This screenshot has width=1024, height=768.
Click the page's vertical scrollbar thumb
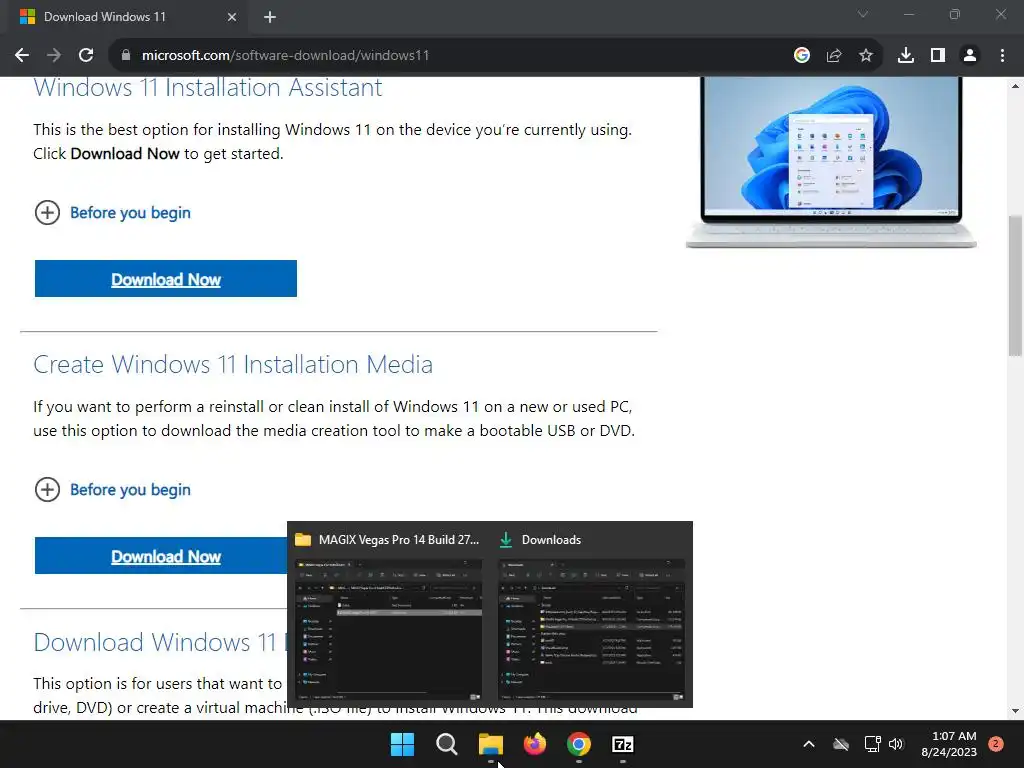(x=1015, y=285)
